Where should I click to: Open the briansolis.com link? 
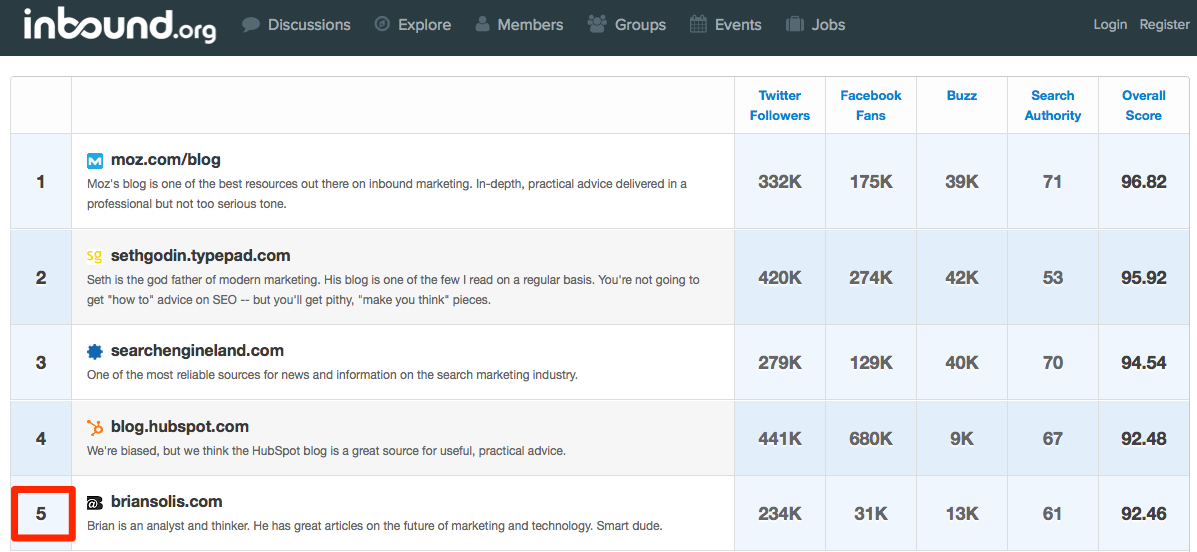tap(166, 502)
